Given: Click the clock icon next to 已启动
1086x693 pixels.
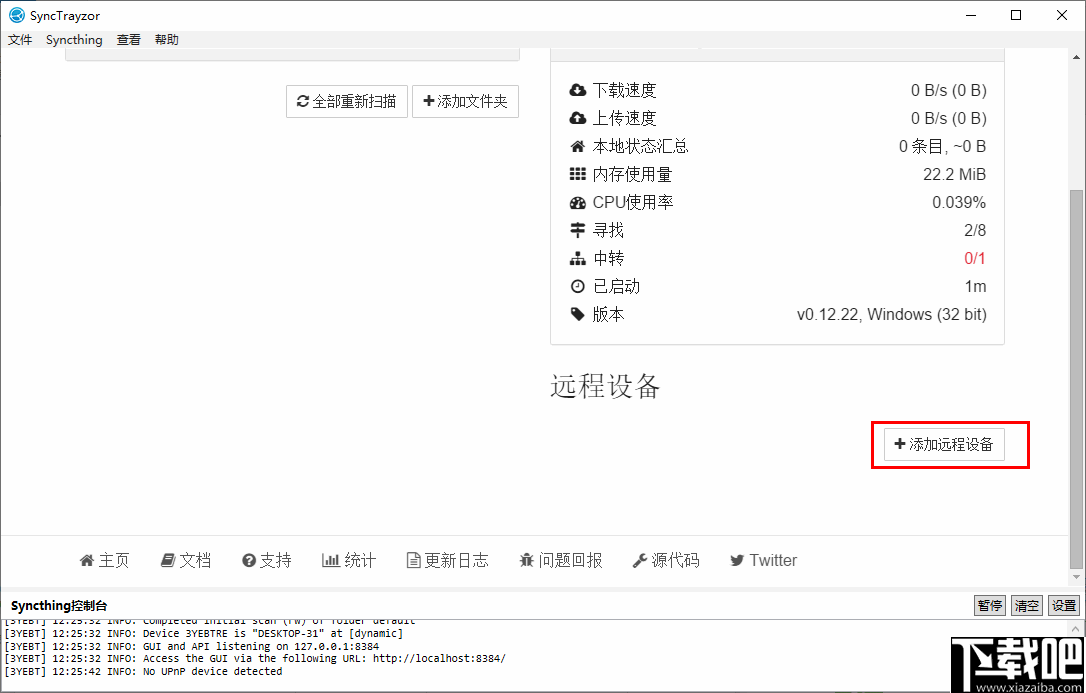Looking at the screenshot, I should 578,286.
